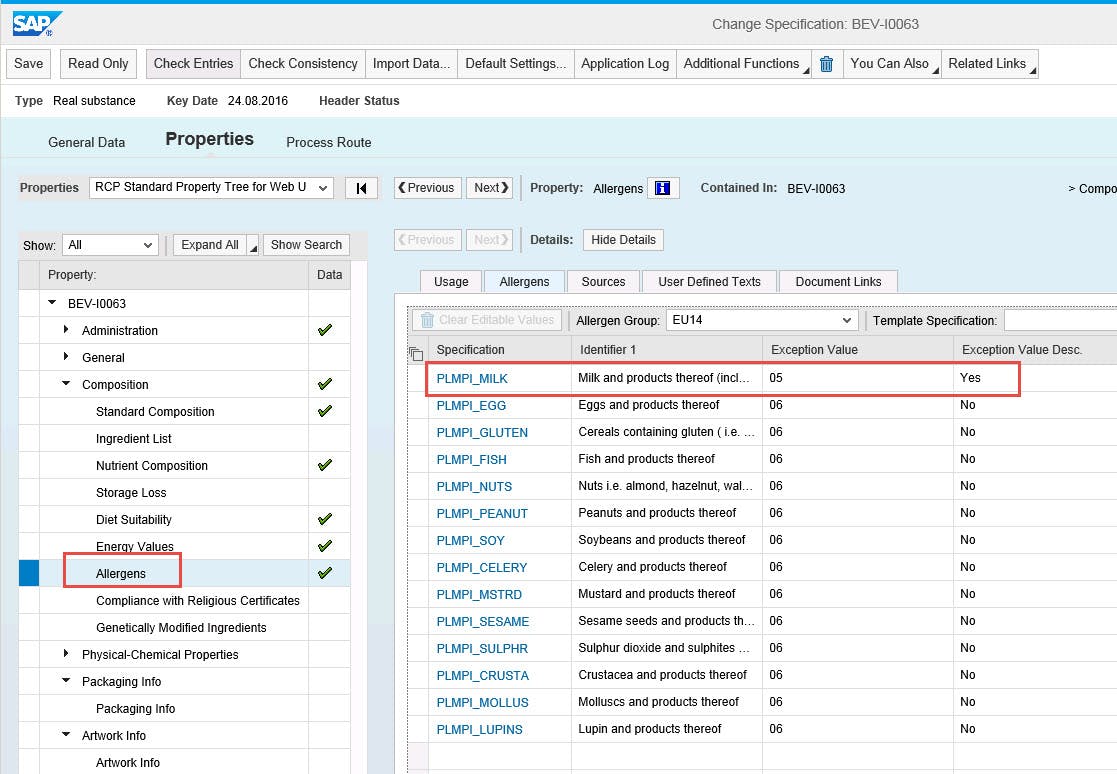
Task: Open the Application Log
Action: coord(625,63)
